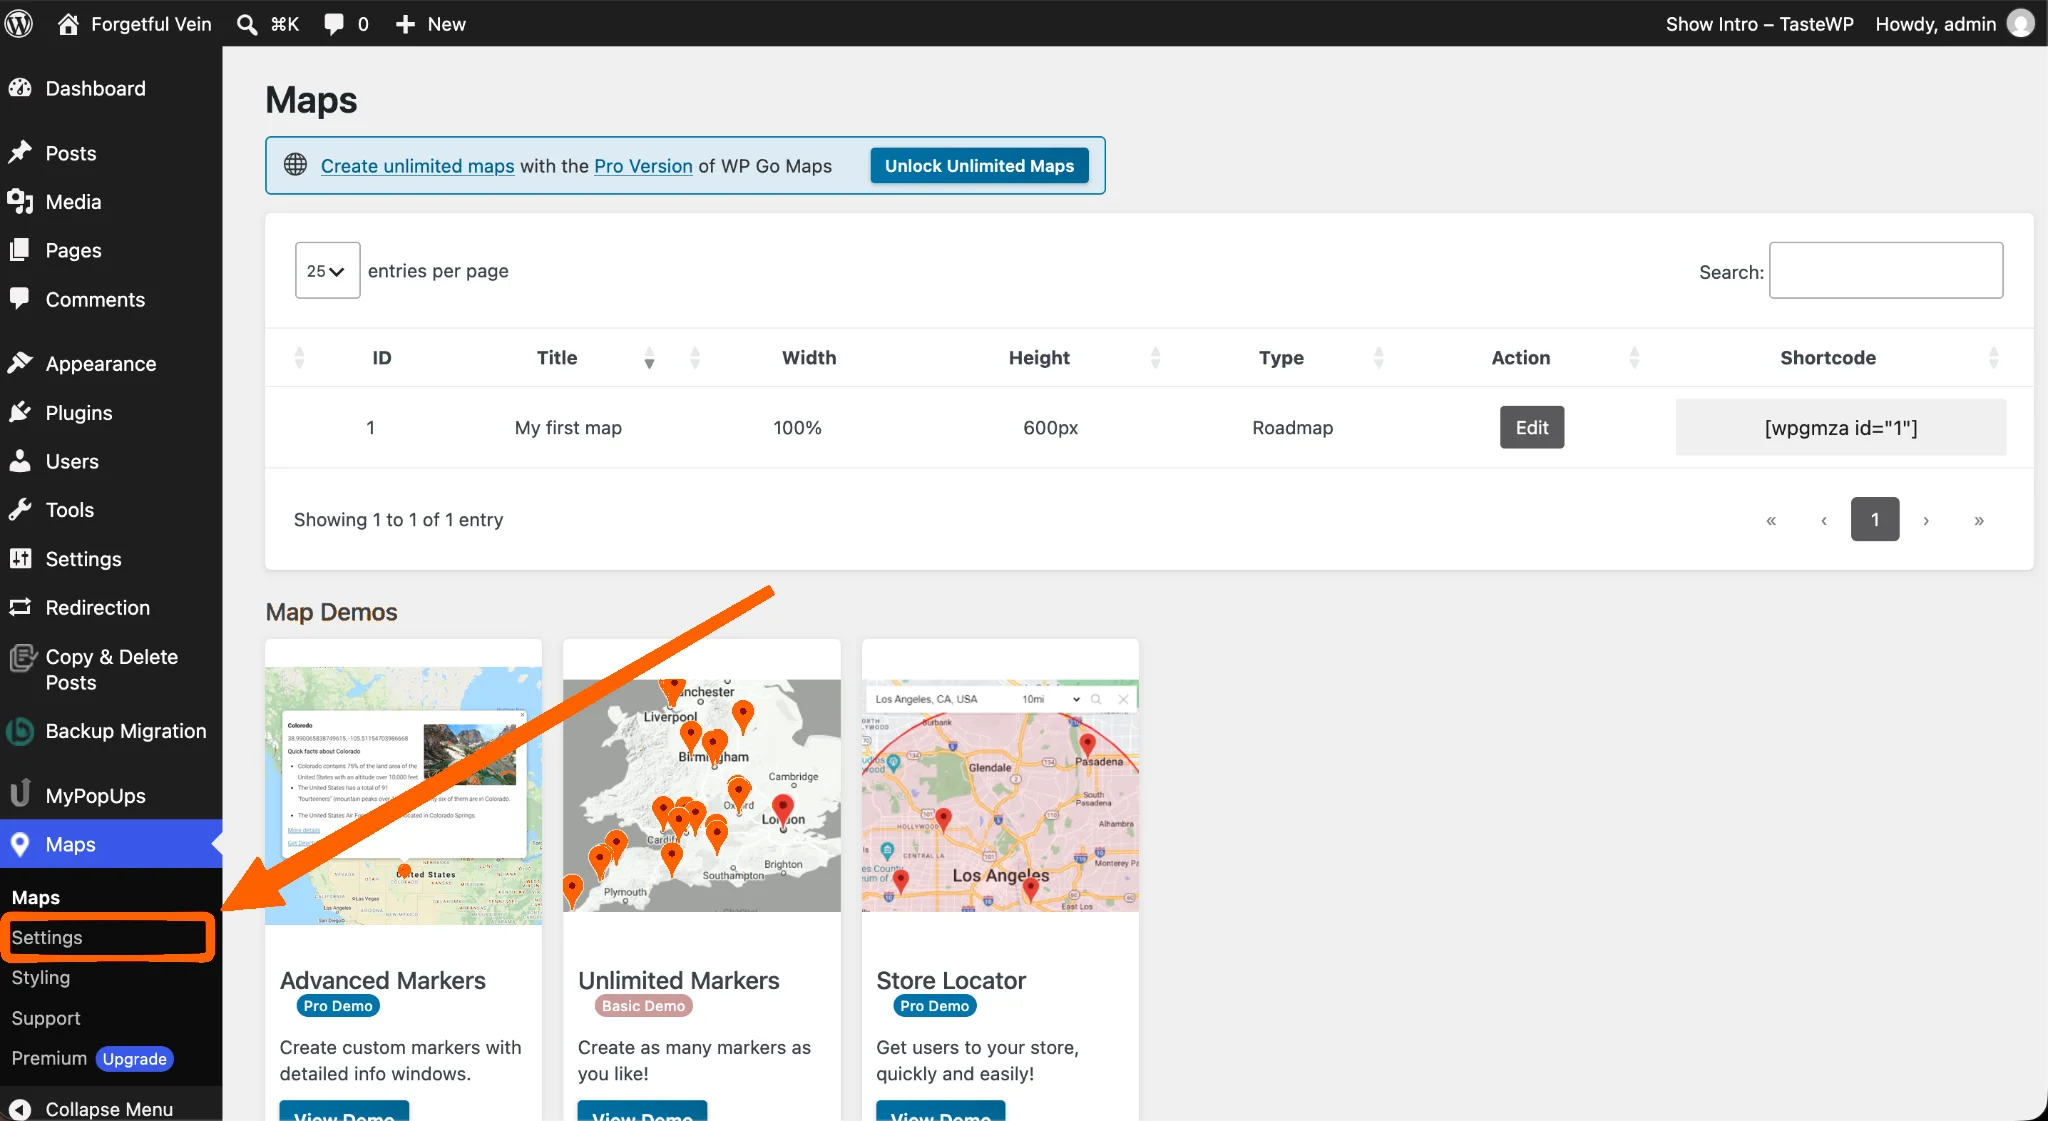The height and width of the screenshot is (1121, 2048).
Task: Click the MyPopUps icon
Action: pyautogui.click(x=20, y=795)
